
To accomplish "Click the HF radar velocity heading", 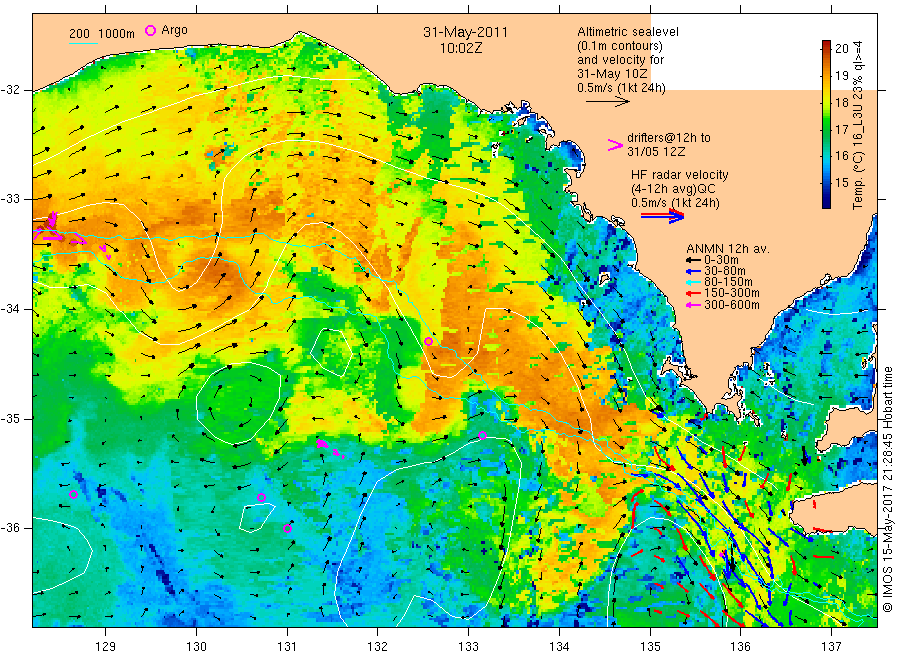I will [x=680, y=175].
